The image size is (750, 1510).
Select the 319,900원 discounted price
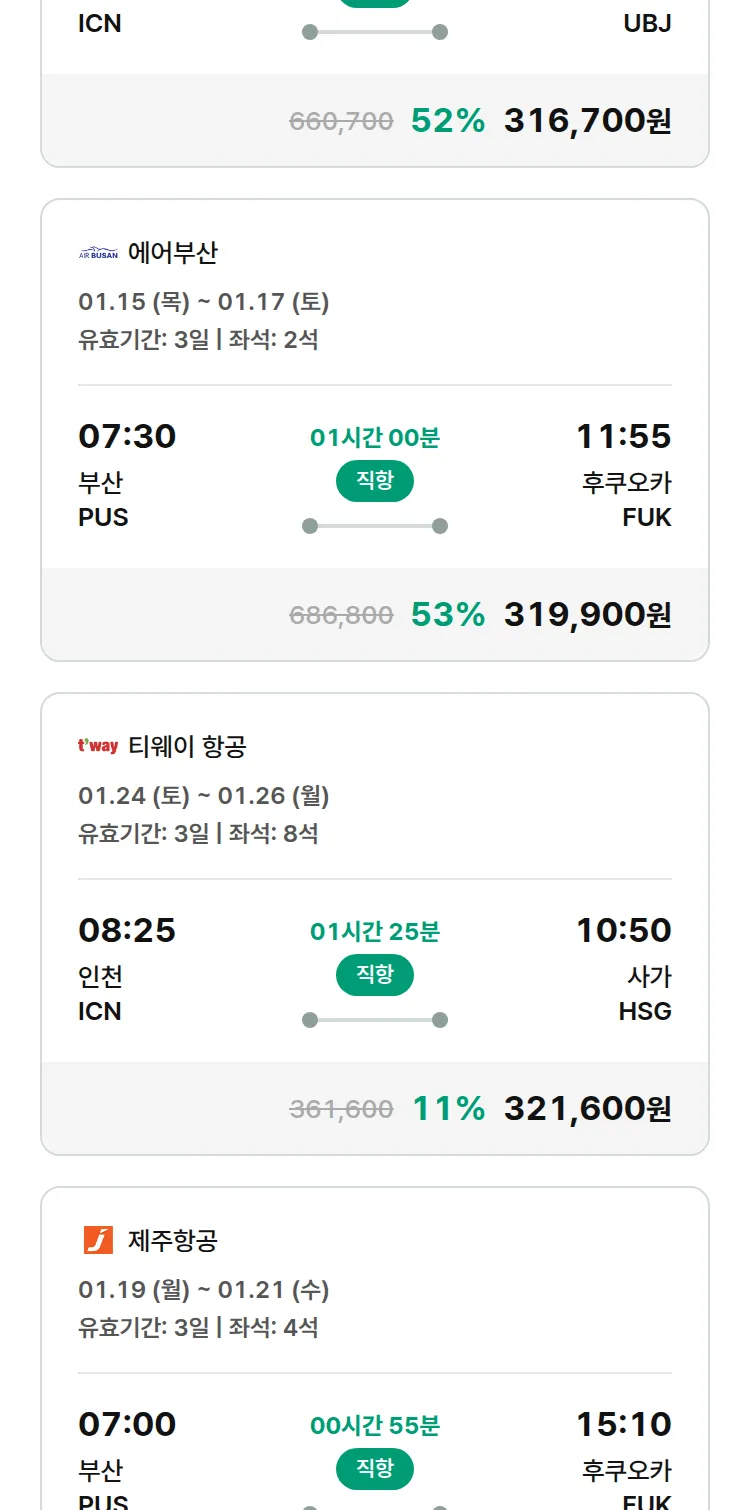[x=587, y=614]
